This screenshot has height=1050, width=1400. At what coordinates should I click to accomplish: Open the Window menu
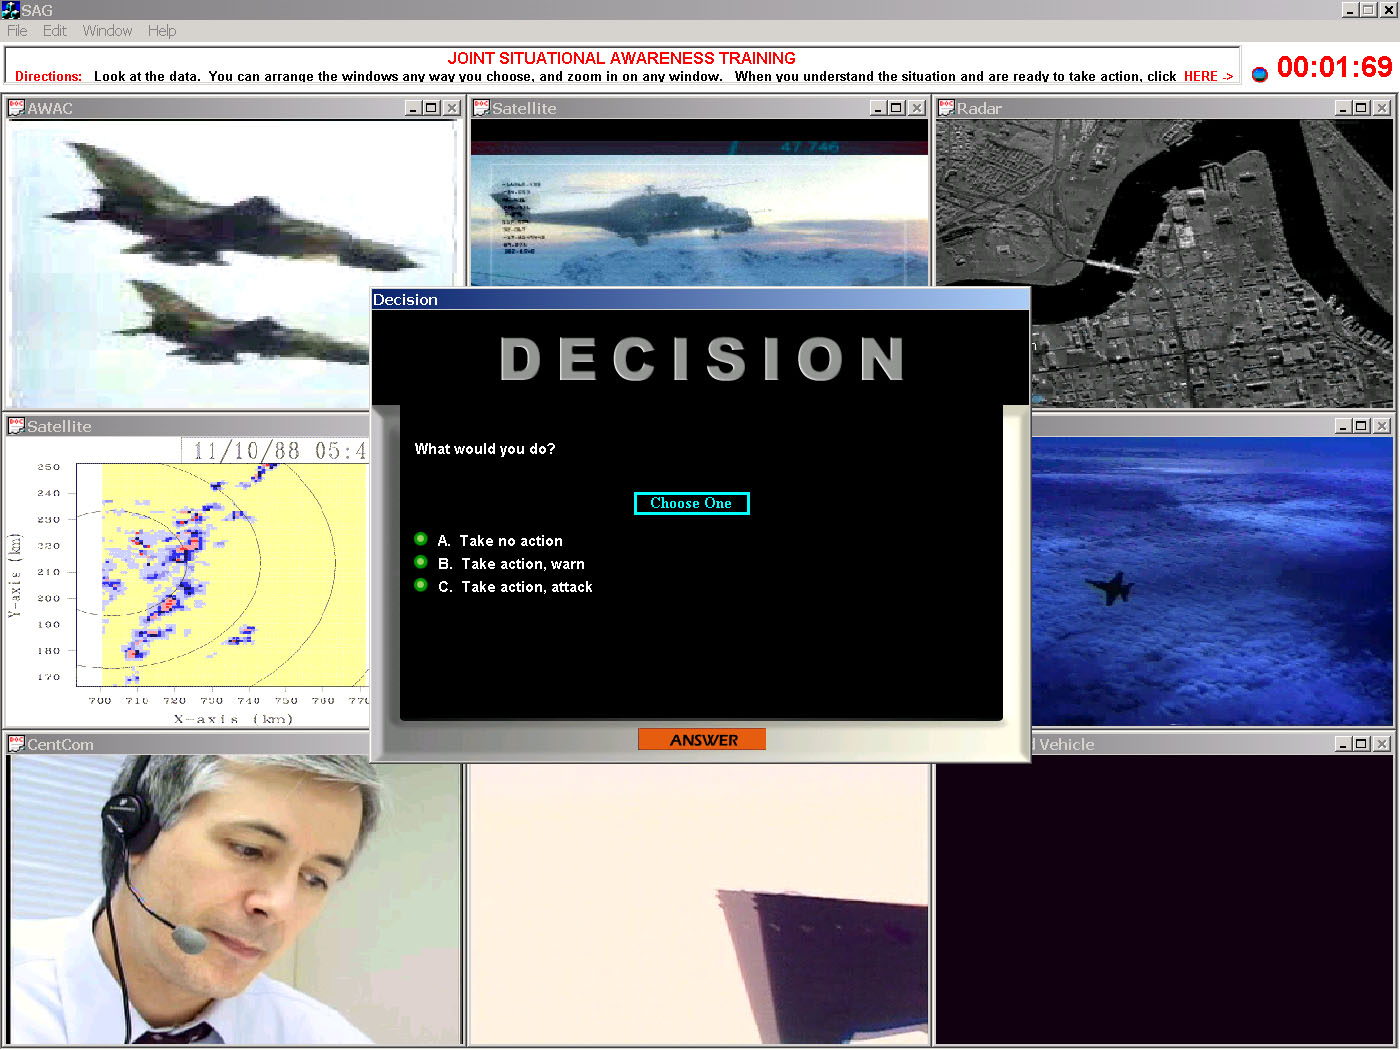107,31
